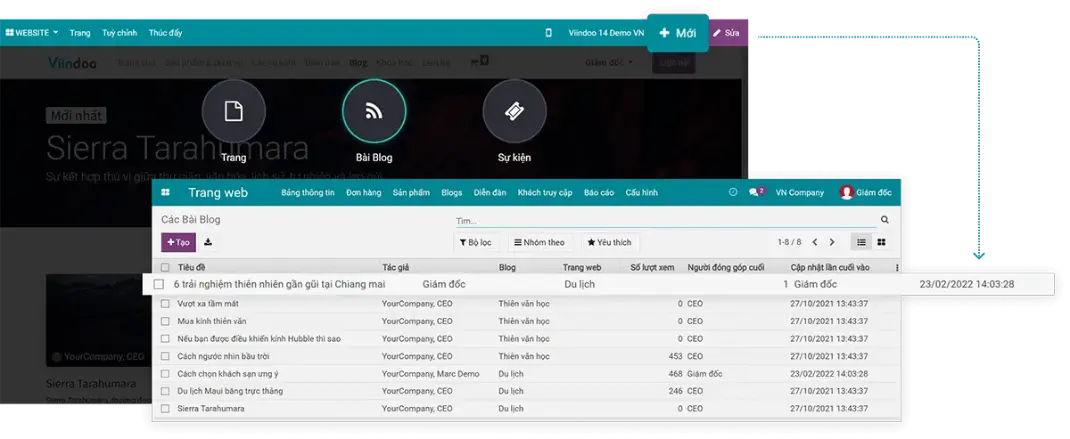Tick the checkbox for Vượt xa tầm mắt

pyautogui.click(x=165, y=303)
